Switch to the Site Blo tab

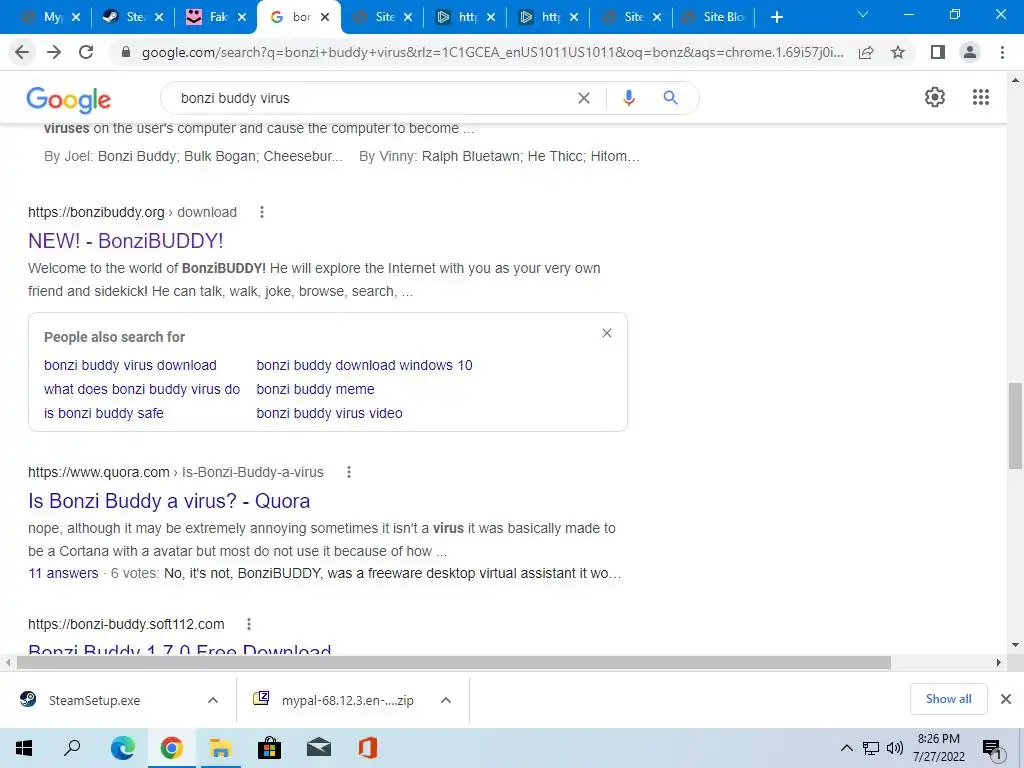[715, 17]
